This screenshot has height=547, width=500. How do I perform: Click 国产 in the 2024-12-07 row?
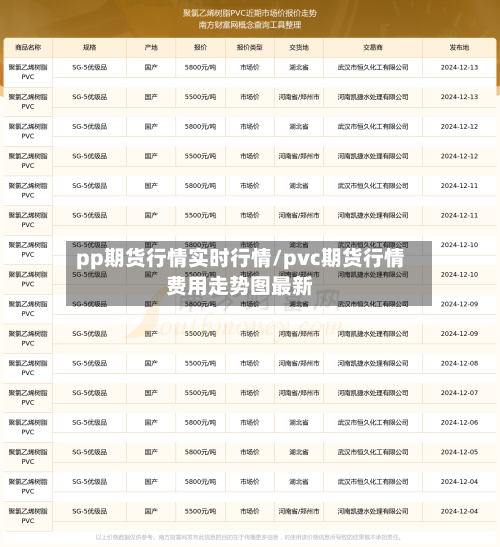151,393
